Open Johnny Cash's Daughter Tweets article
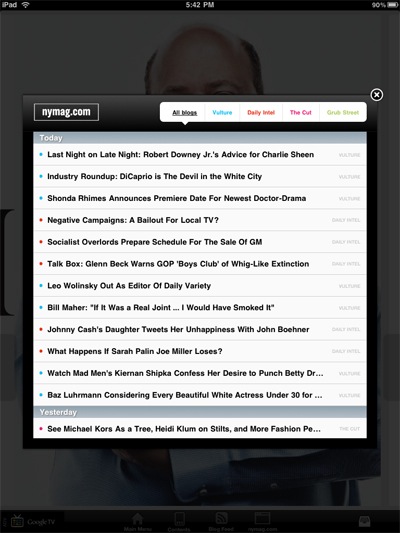 tap(200, 329)
